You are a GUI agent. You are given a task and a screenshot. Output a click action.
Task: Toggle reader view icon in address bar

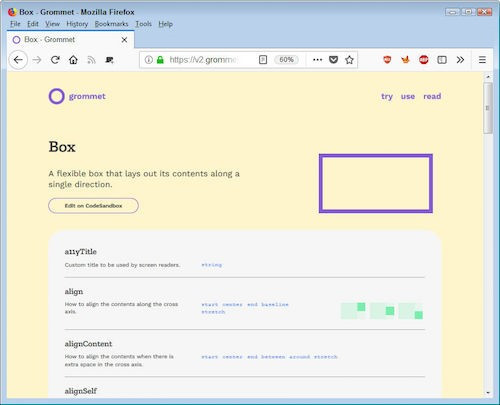263,60
